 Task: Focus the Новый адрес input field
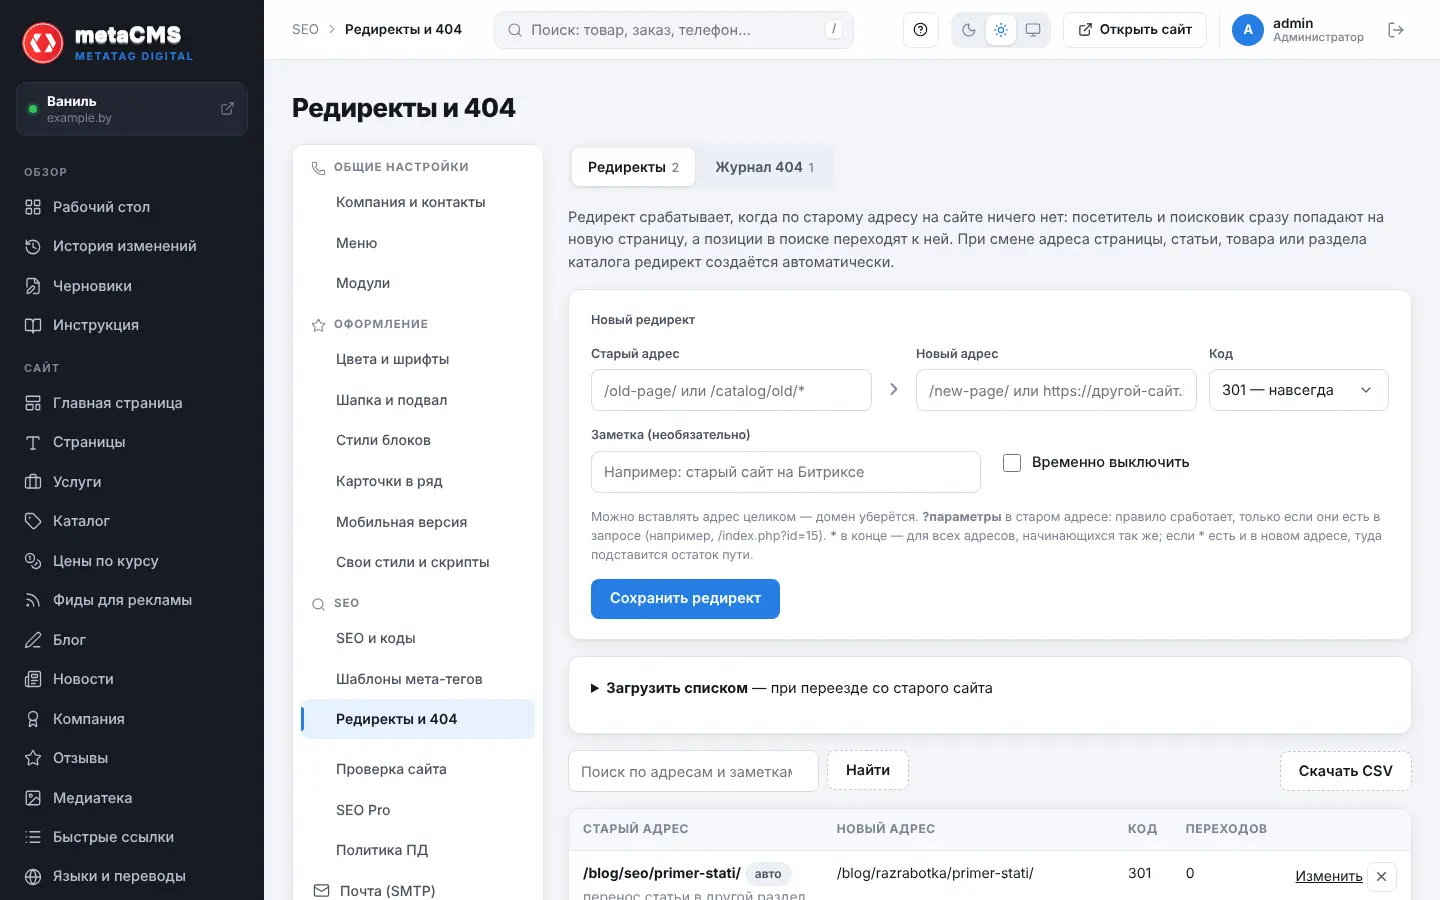(1056, 390)
